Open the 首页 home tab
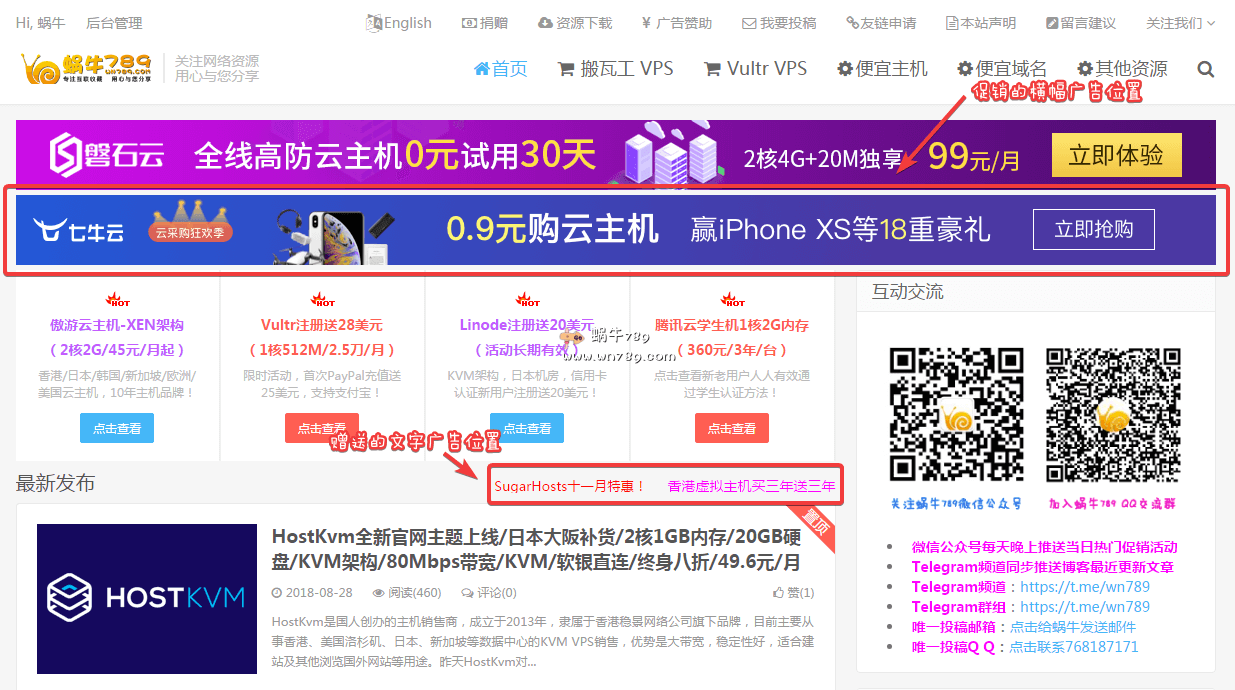This screenshot has height=690, width=1235. tap(501, 69)
